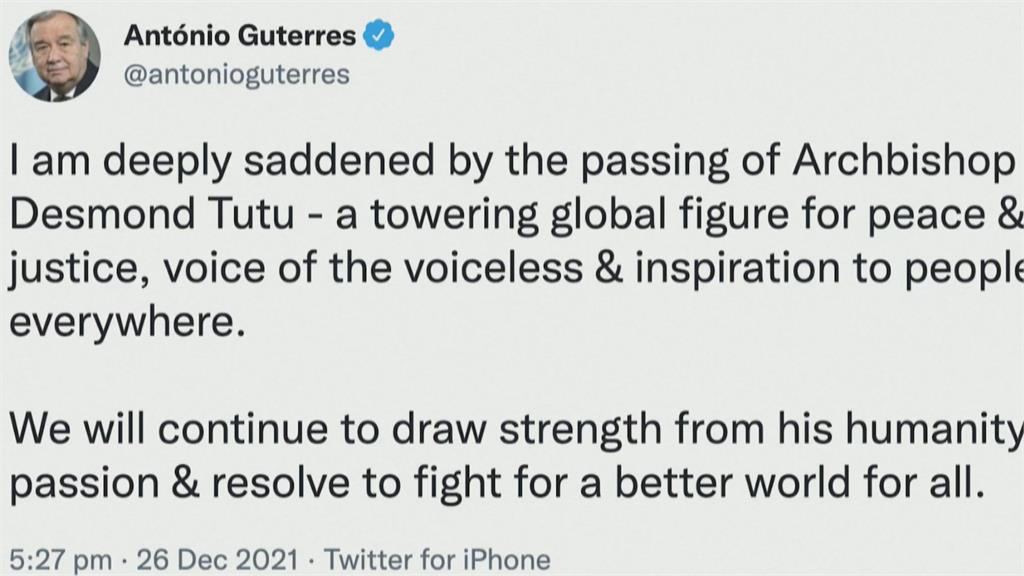1024x576 pixels.
Task: Click the word Archbishop in the tweet
Action: pyautogui.click(x=902, y=162)
